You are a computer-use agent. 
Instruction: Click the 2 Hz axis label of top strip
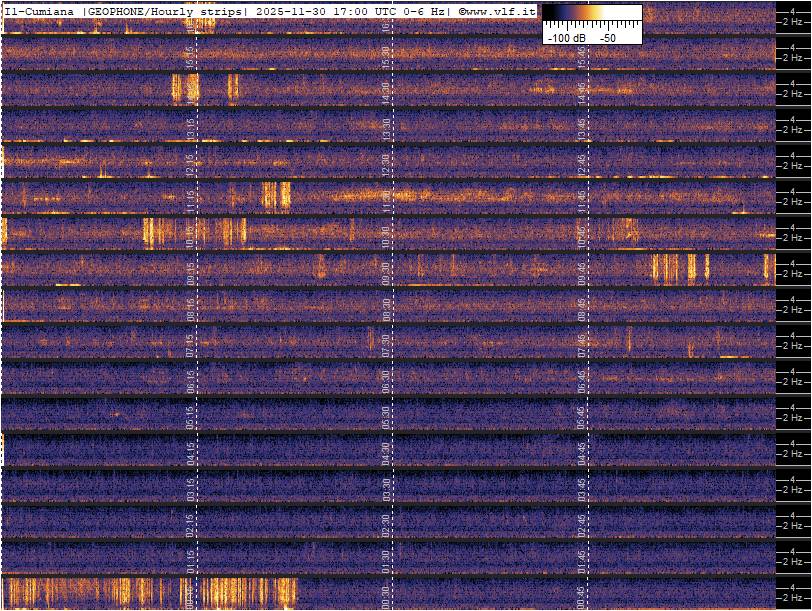[x=794, y=22]
